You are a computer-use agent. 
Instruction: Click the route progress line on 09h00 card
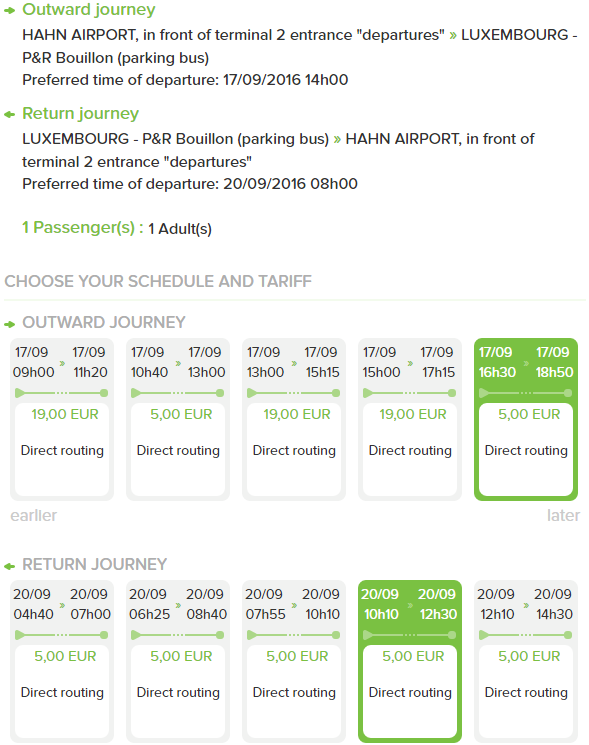(x=62, y=393)
